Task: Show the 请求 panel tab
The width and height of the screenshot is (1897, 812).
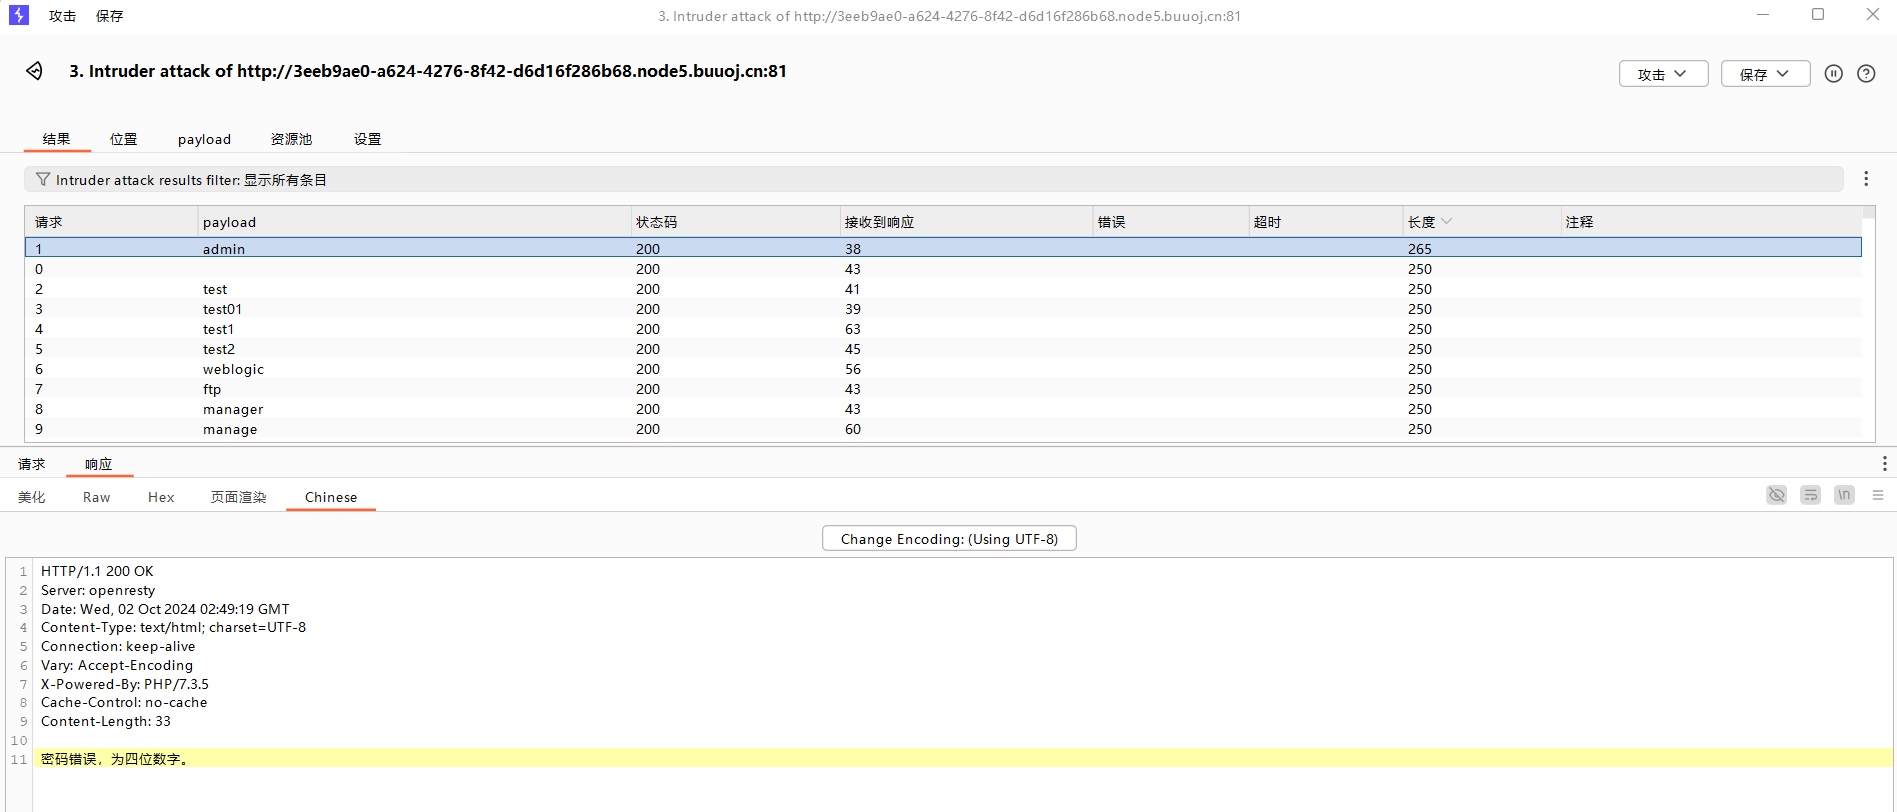Action: (32, 464)
